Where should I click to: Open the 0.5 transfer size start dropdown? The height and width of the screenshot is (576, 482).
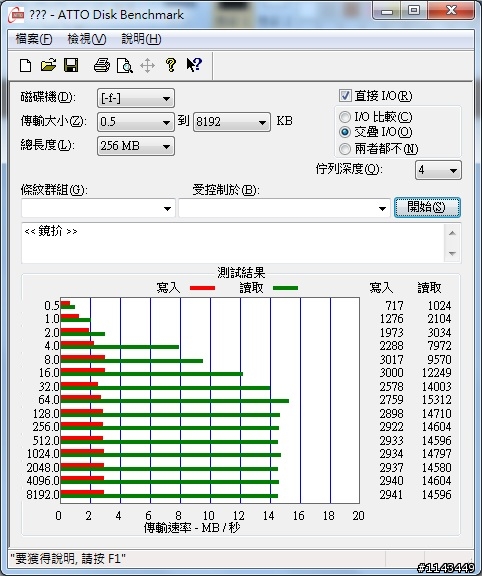[136, 122]
